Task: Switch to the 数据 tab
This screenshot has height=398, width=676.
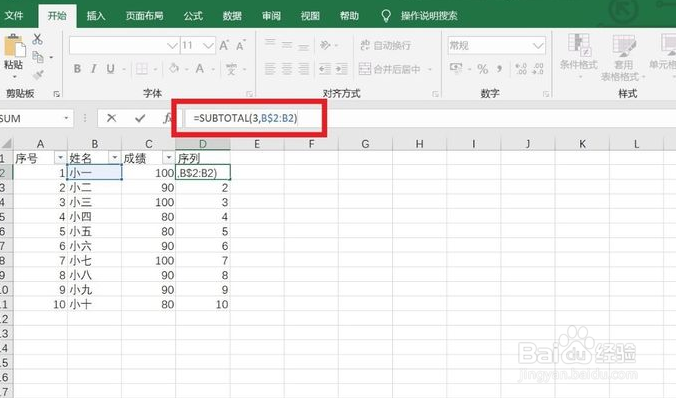Action: tap(232, 16)
